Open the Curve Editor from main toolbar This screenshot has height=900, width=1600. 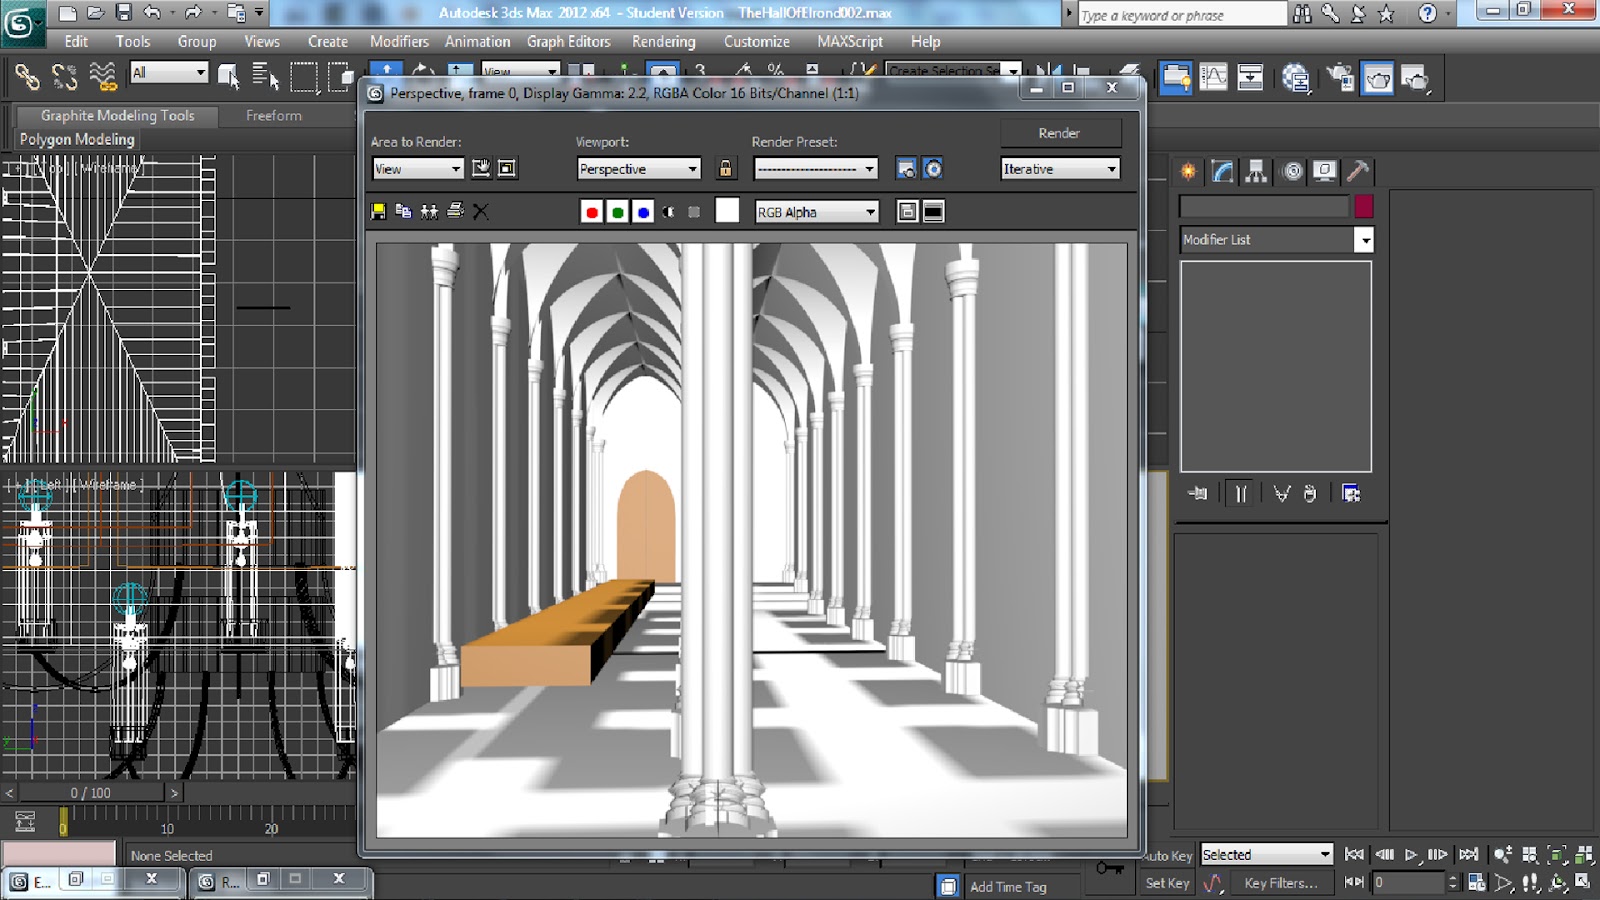coord(1213,78)
